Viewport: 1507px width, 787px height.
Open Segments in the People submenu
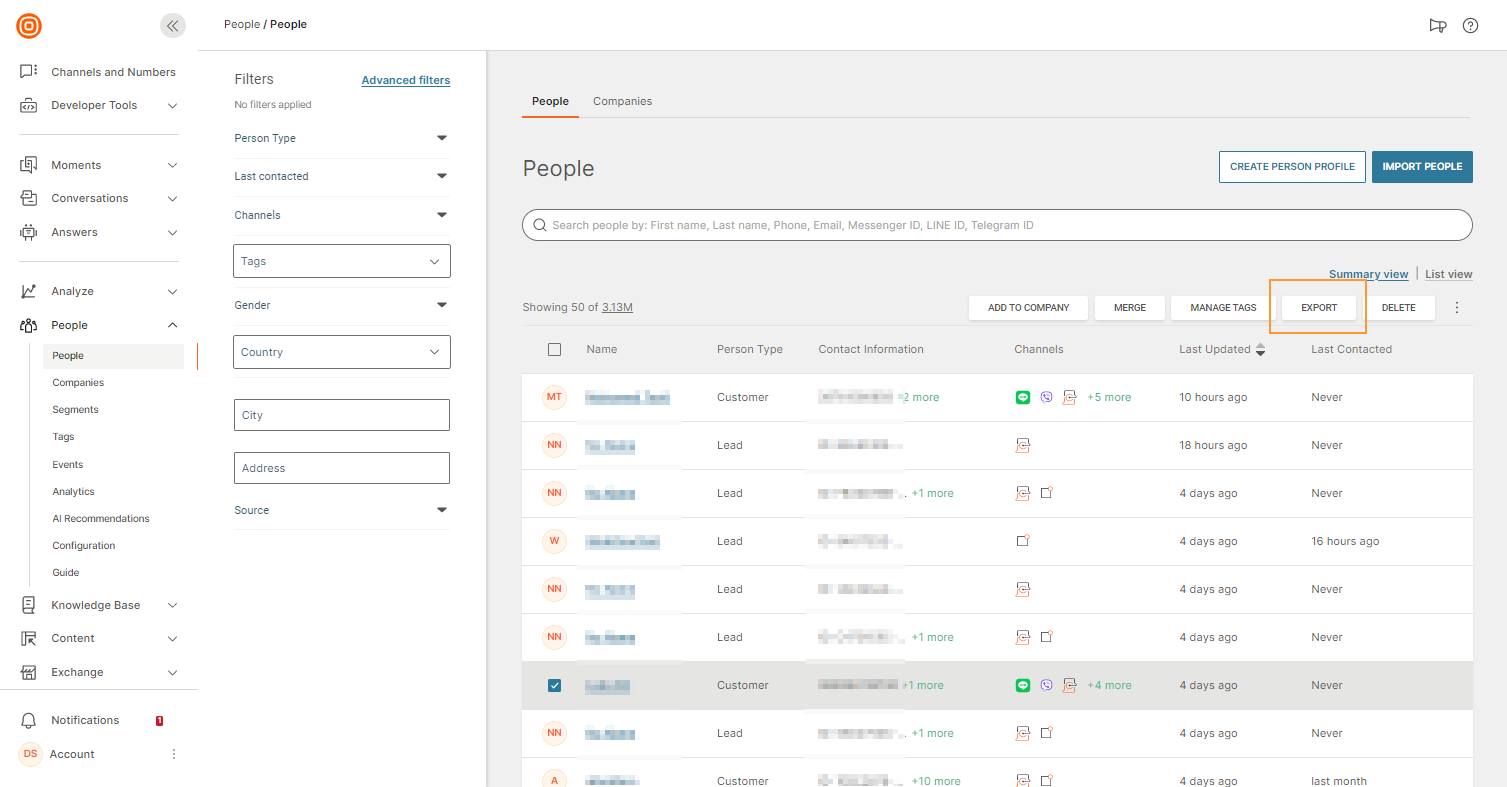[x=76, y=410]
